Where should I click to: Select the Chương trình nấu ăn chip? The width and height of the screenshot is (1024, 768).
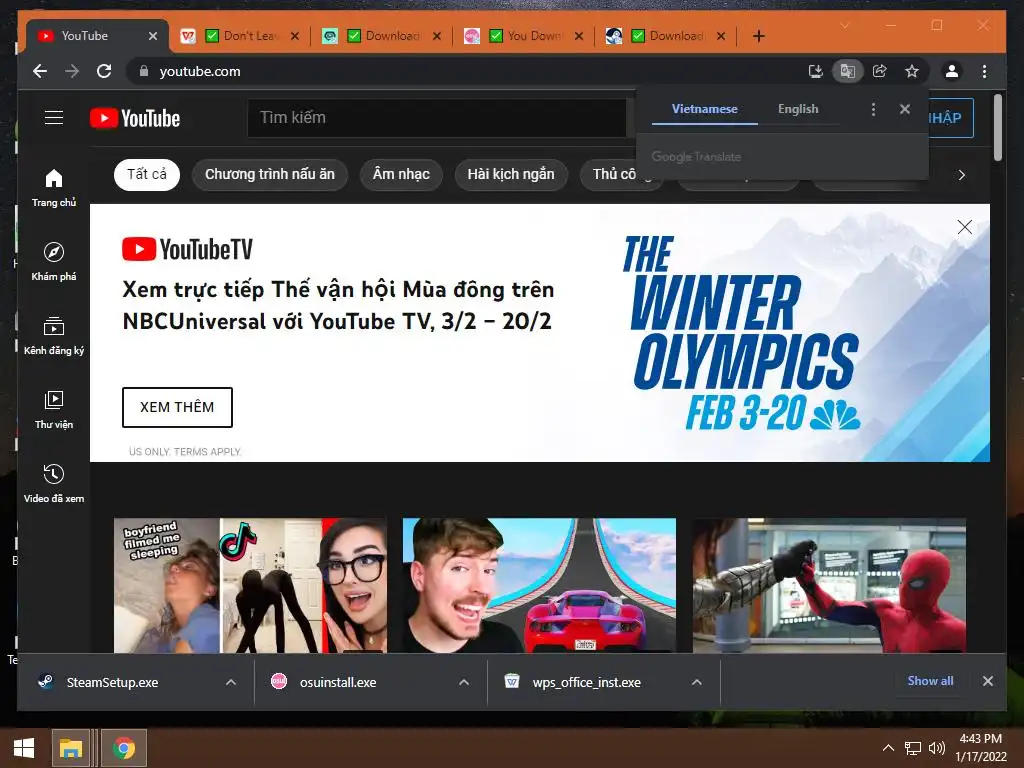pos(270,174)
